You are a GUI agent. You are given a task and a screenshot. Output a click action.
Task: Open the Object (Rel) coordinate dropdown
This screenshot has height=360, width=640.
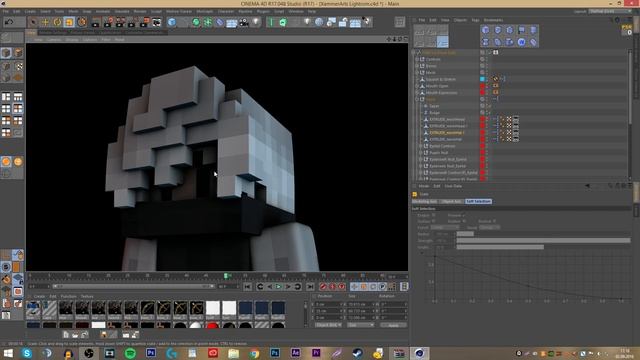(x=329, y=325)
